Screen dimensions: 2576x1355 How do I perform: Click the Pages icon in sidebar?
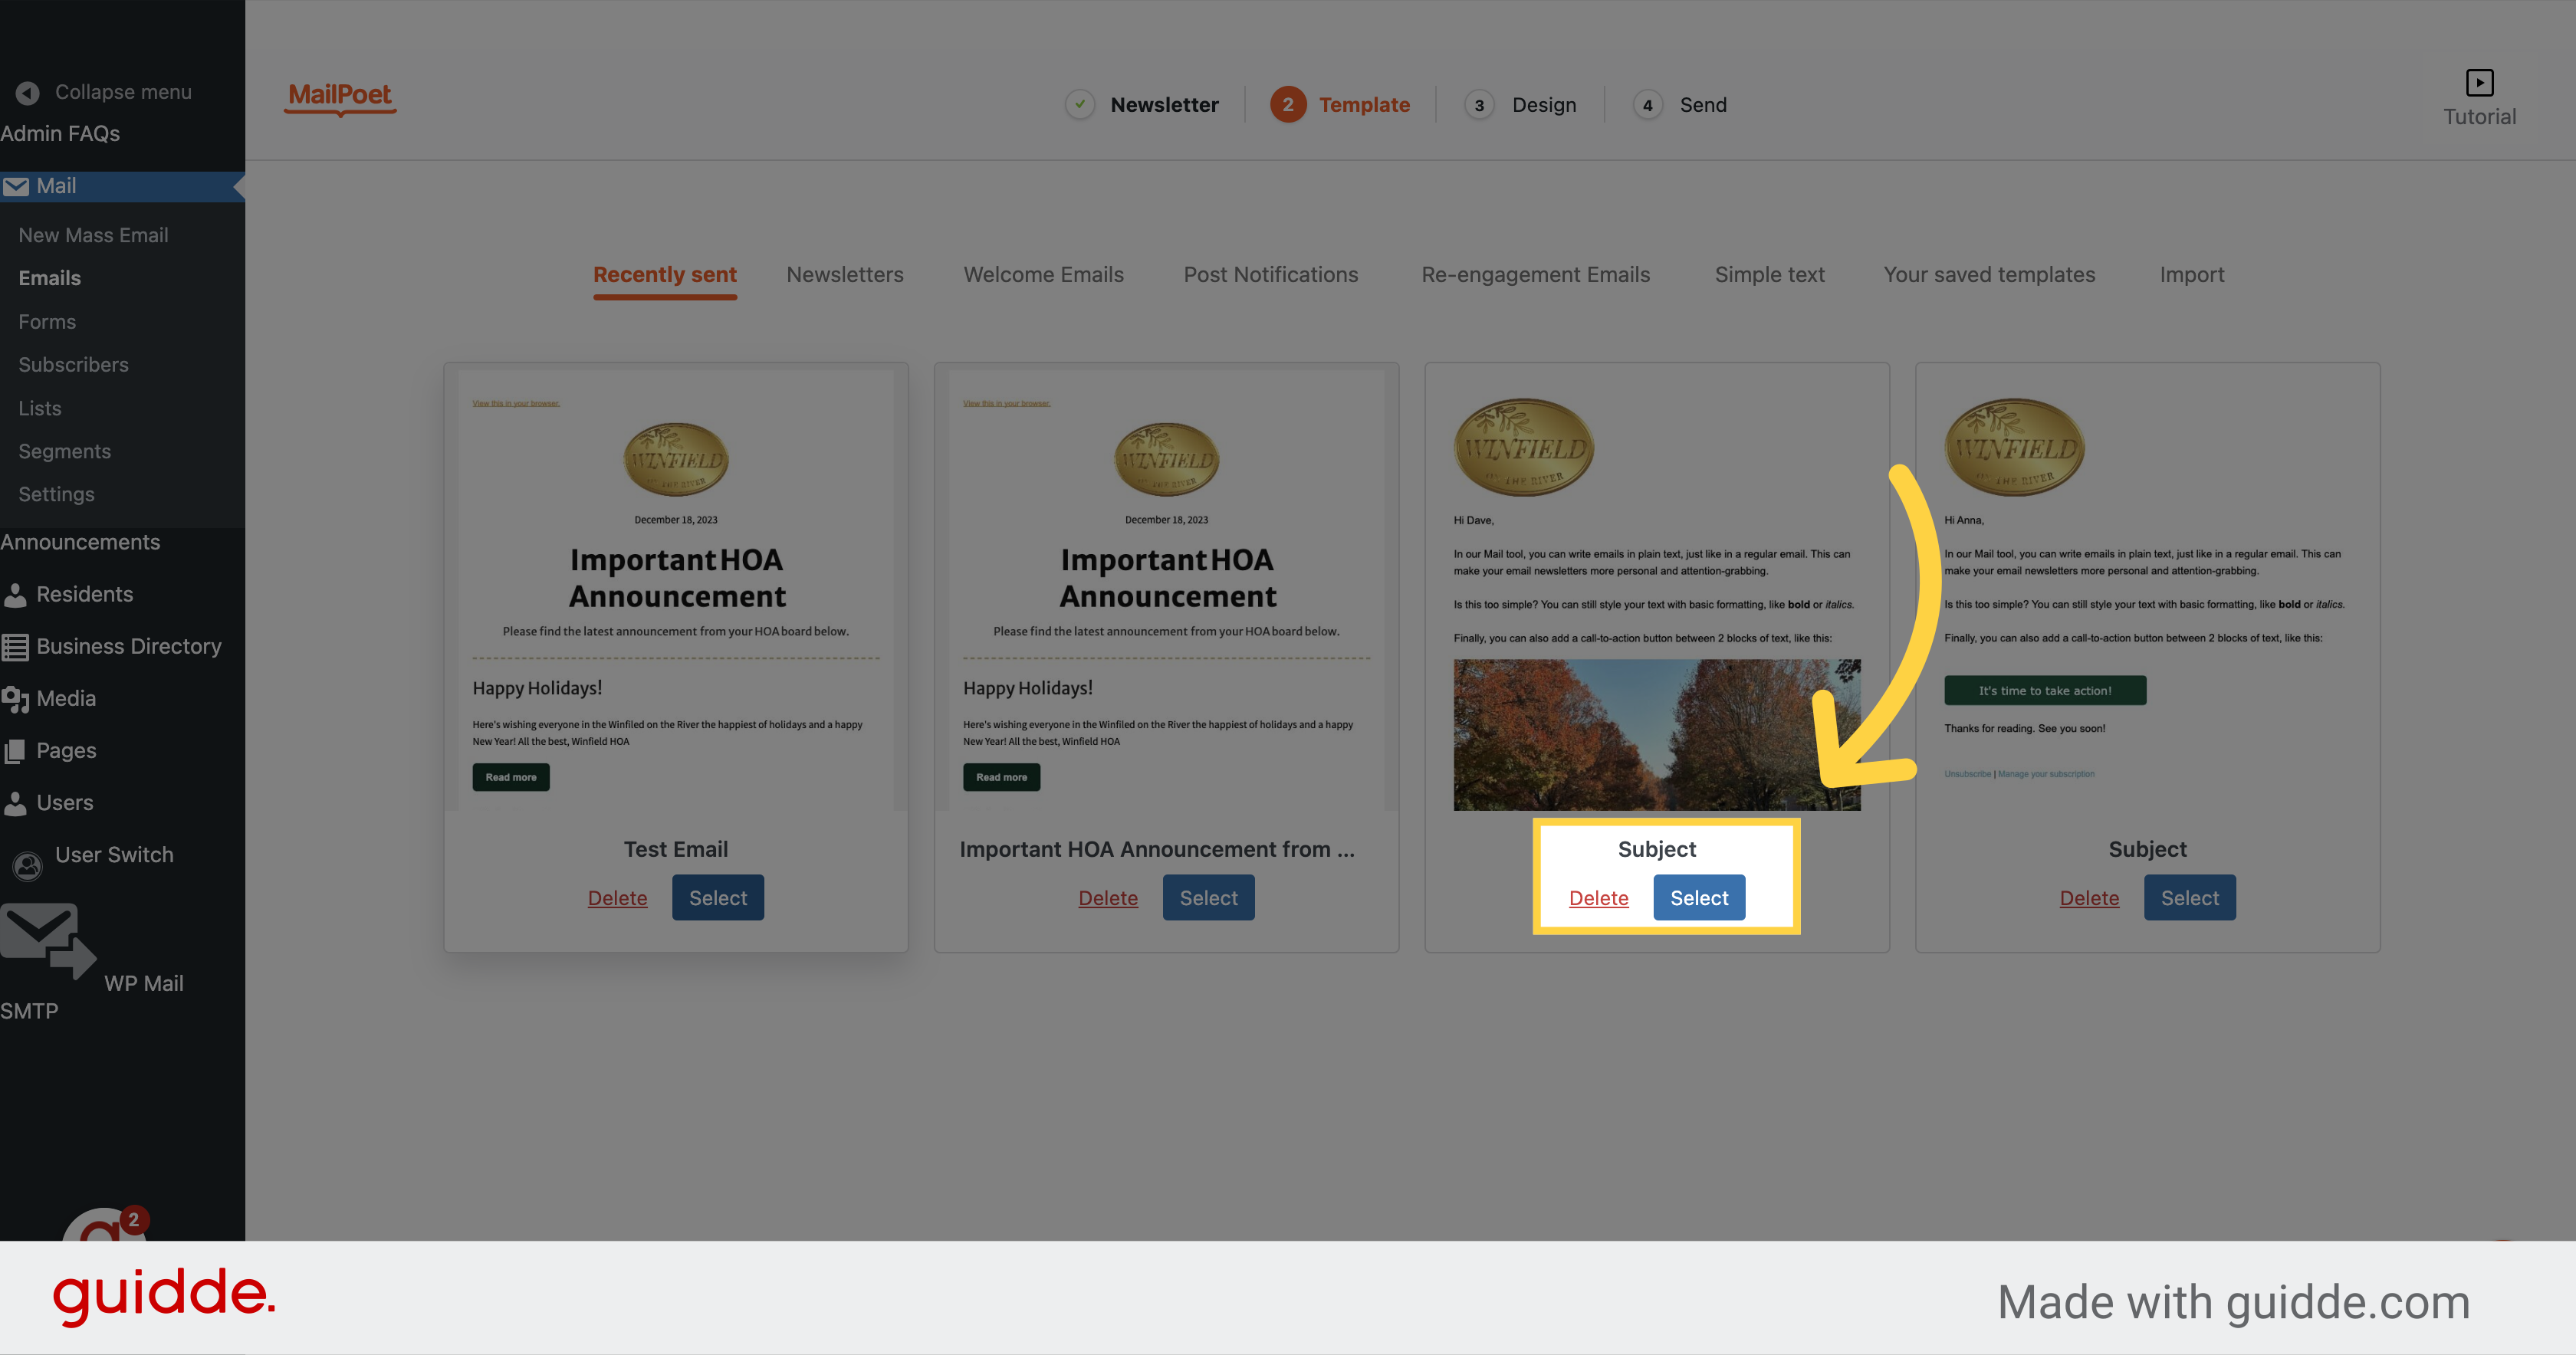(15, 751)
